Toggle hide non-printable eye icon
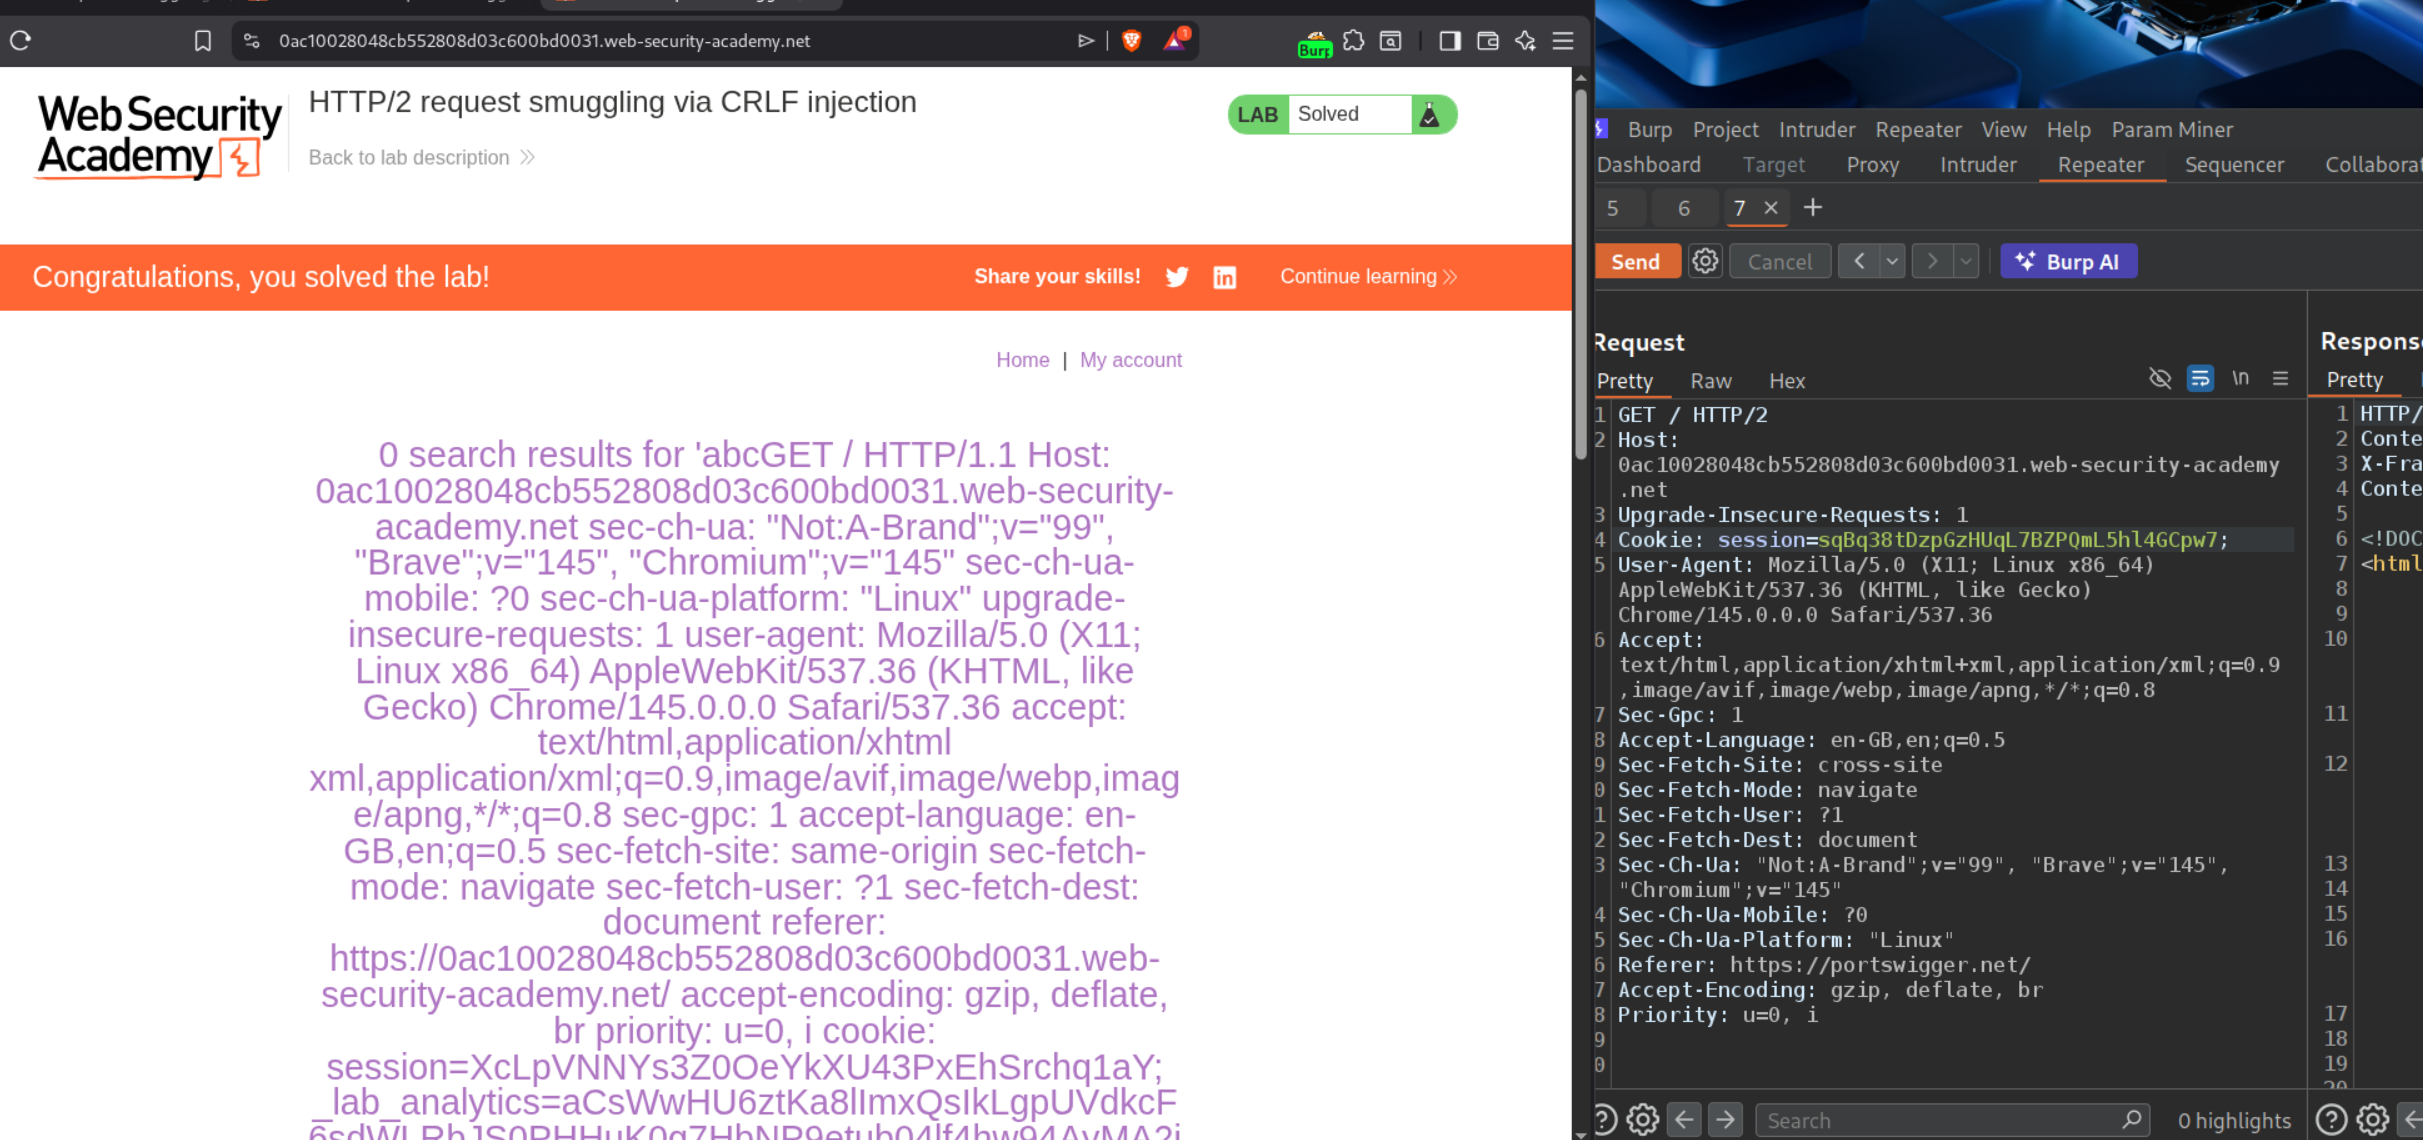 (2160, 378)
